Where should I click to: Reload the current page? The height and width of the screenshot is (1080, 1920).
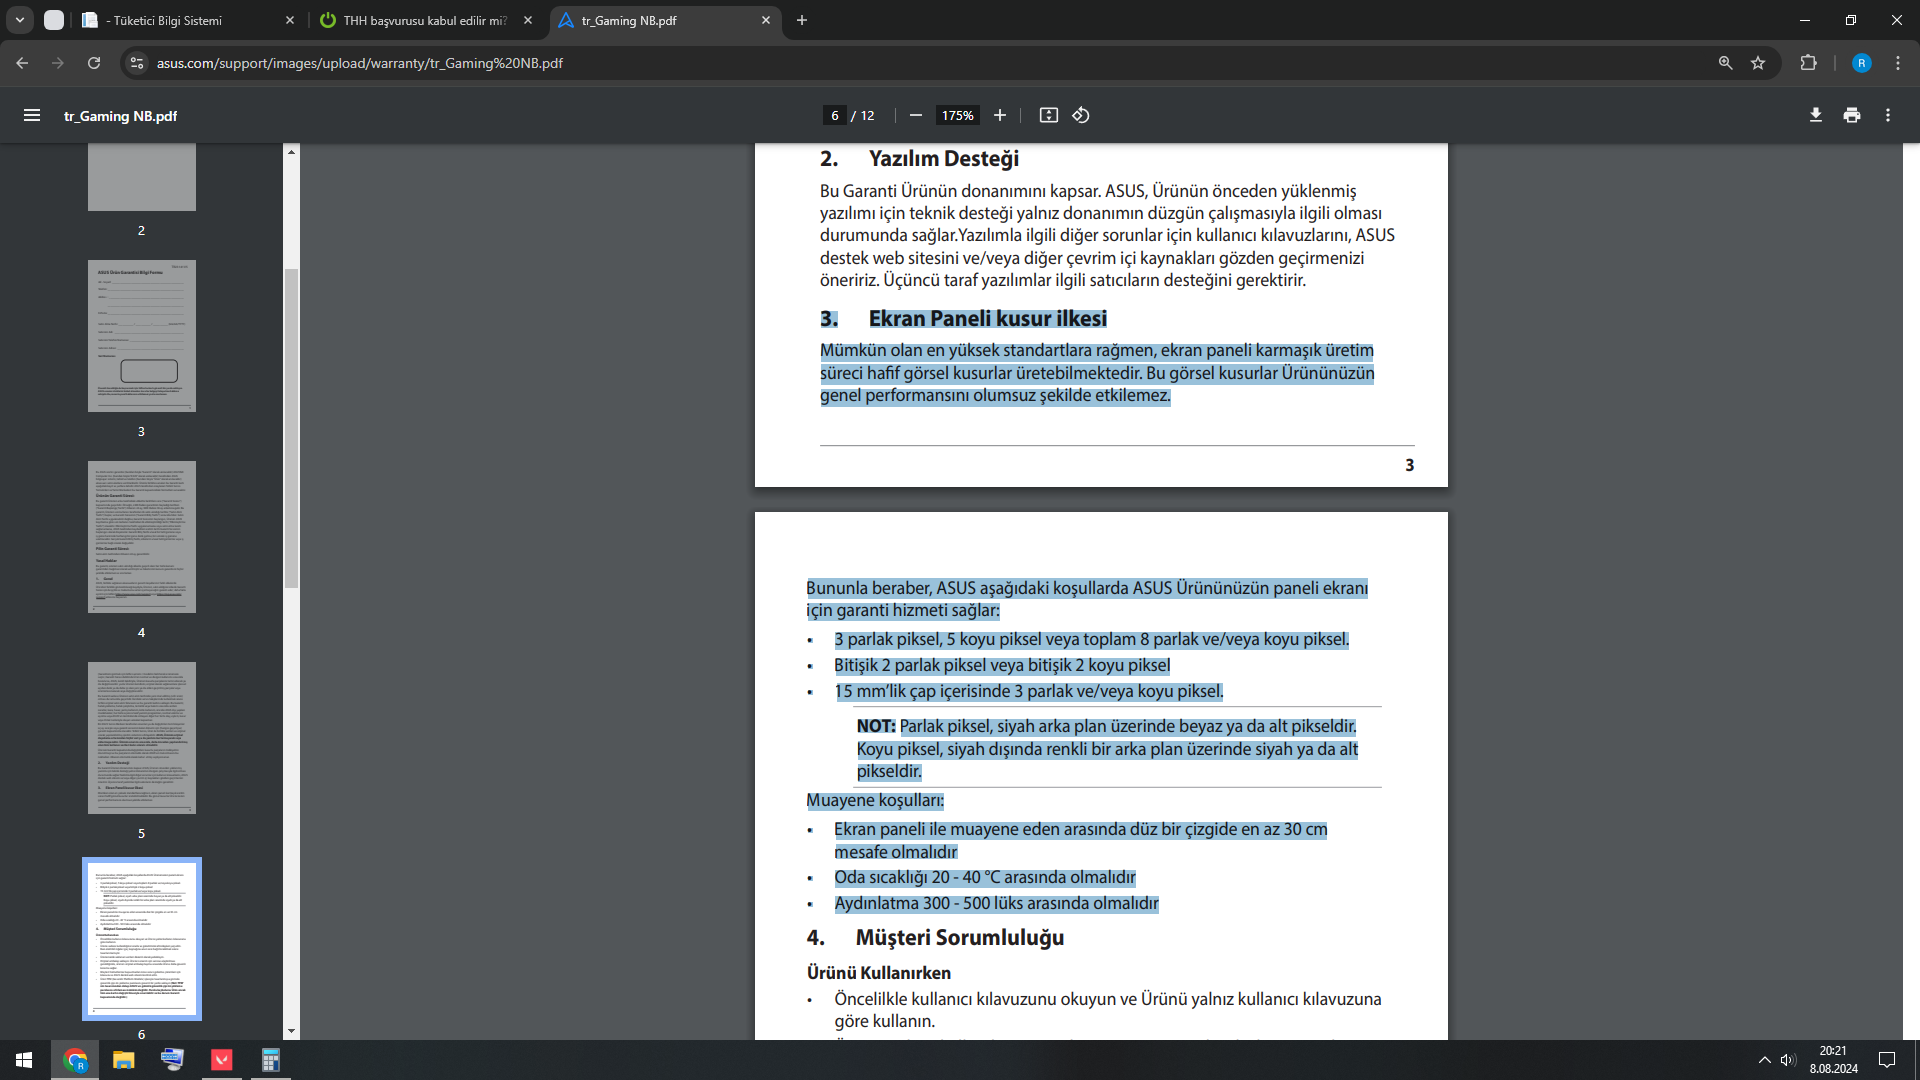point(94,63)
